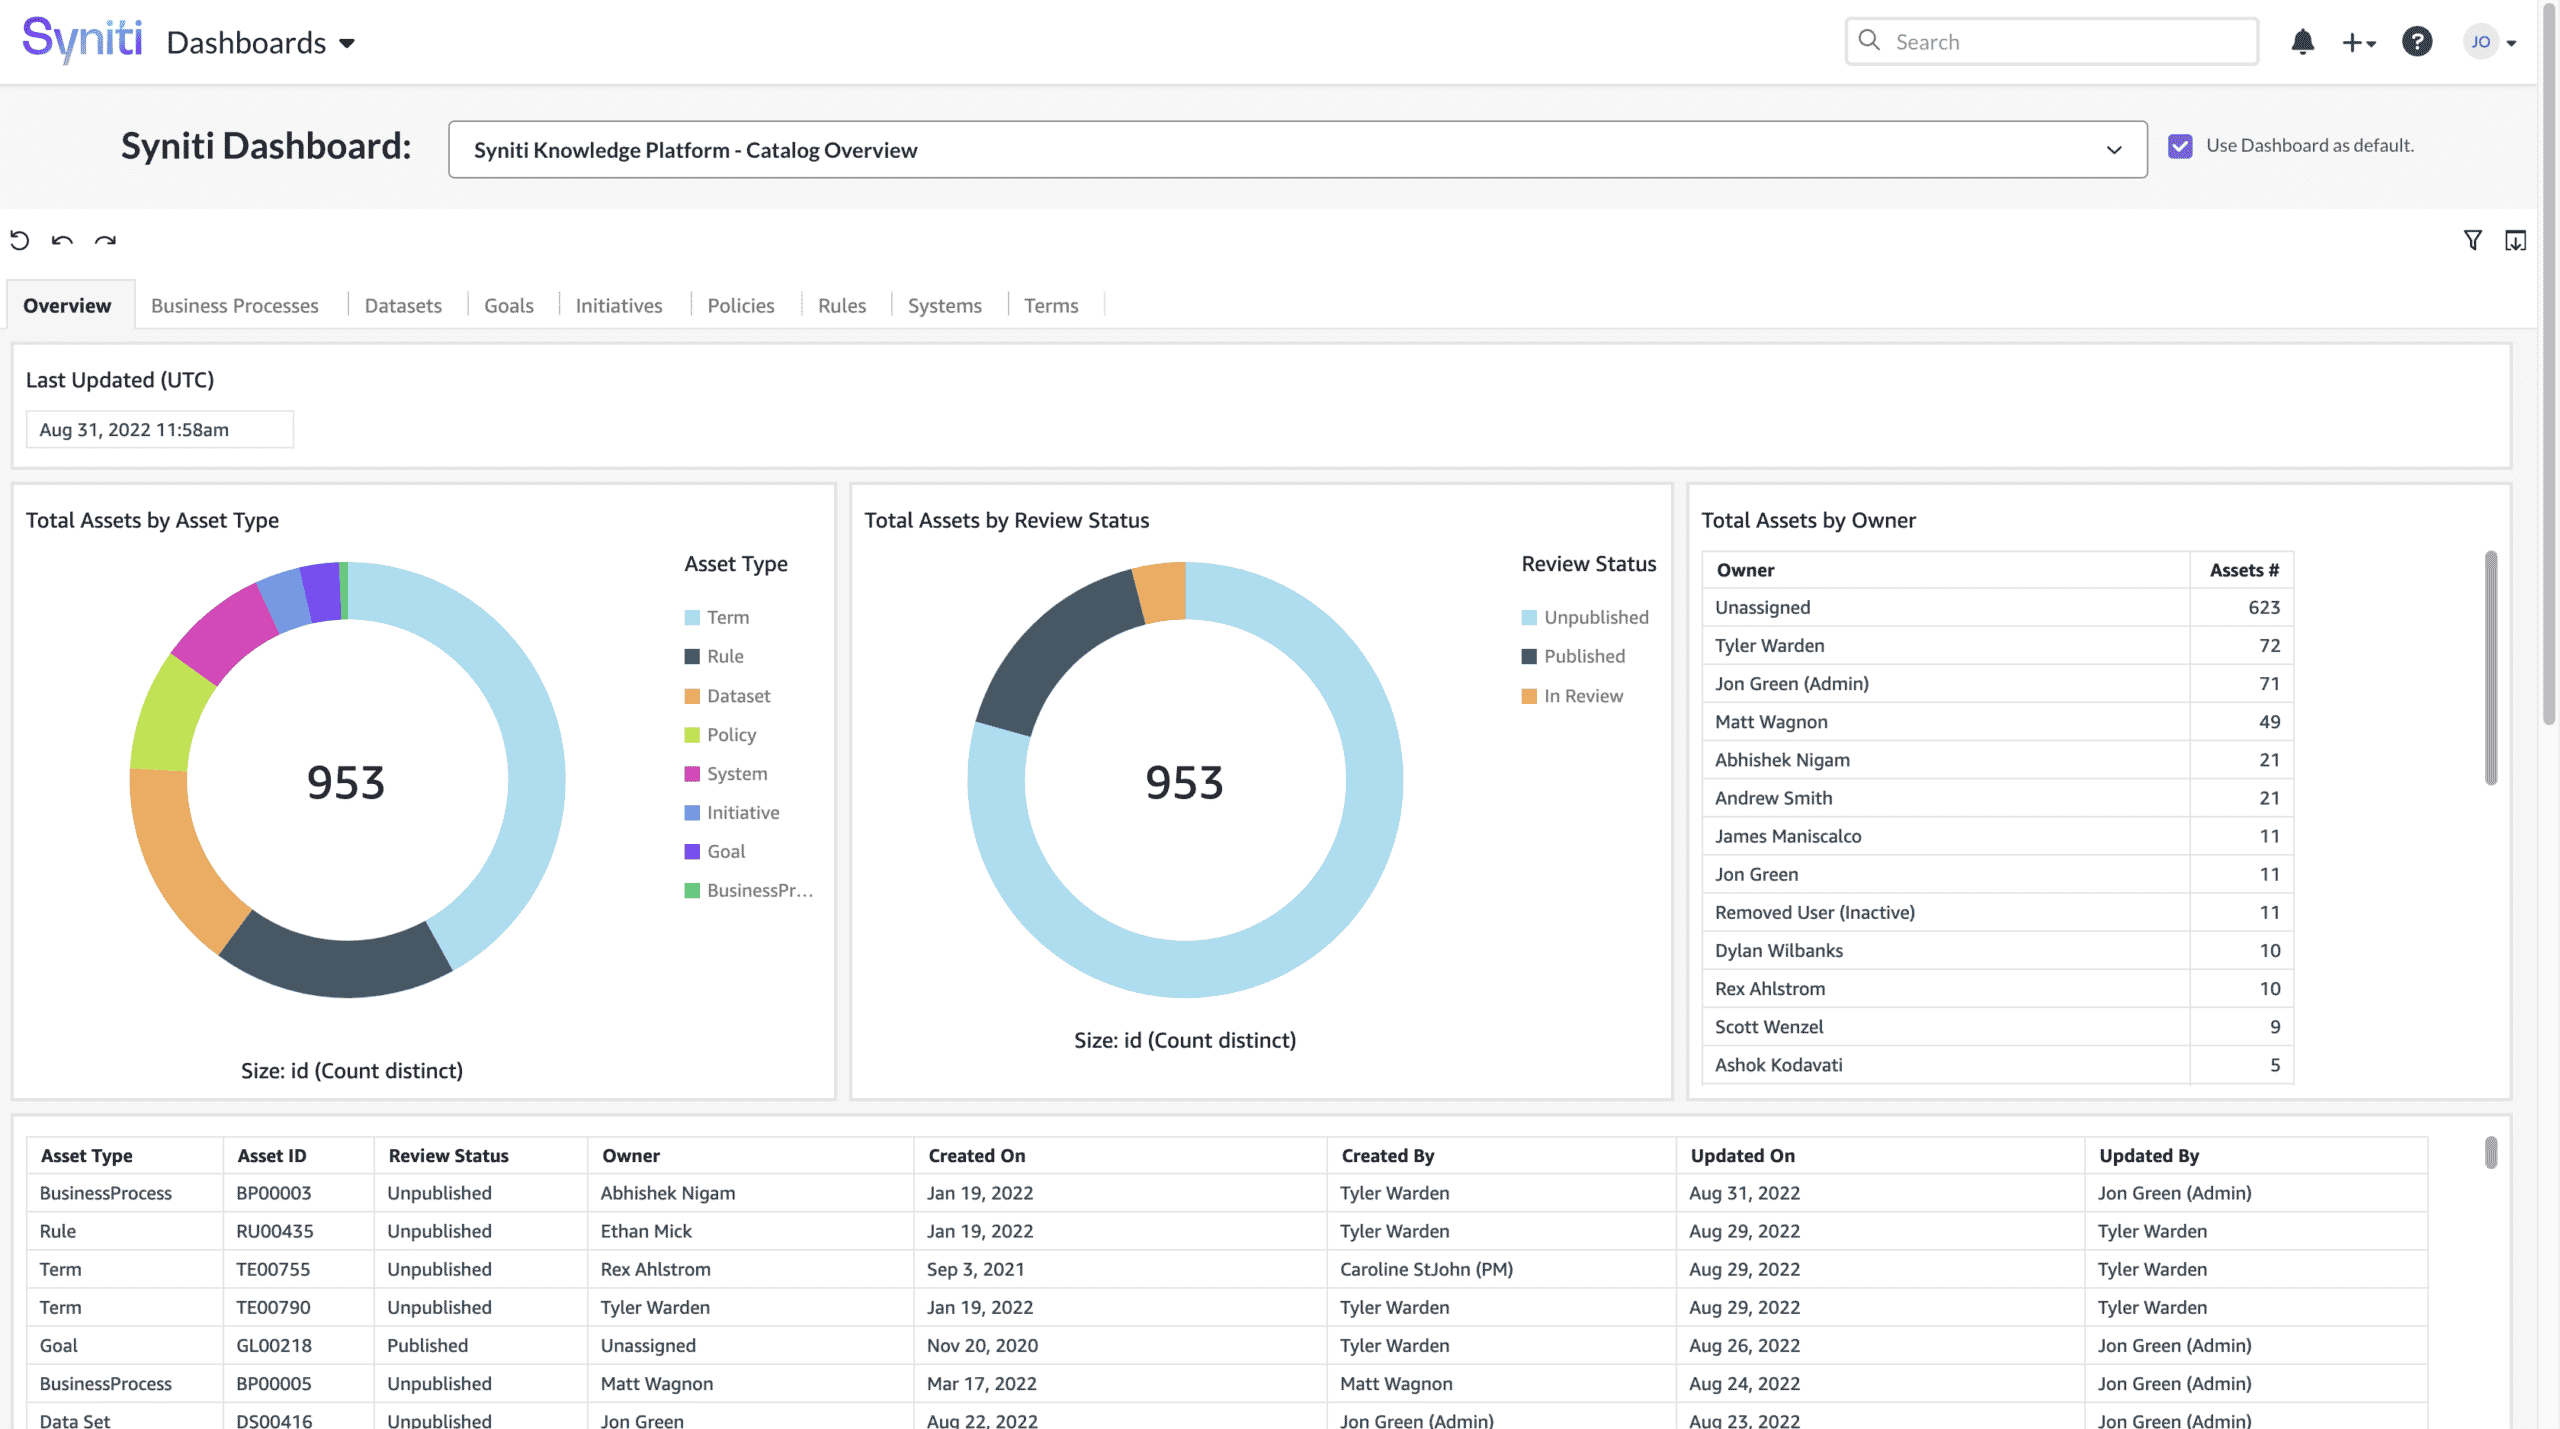Open the filter funnel icon
The width and height of the screenshot is (2560, 1429).
(x=2472, y=240)
